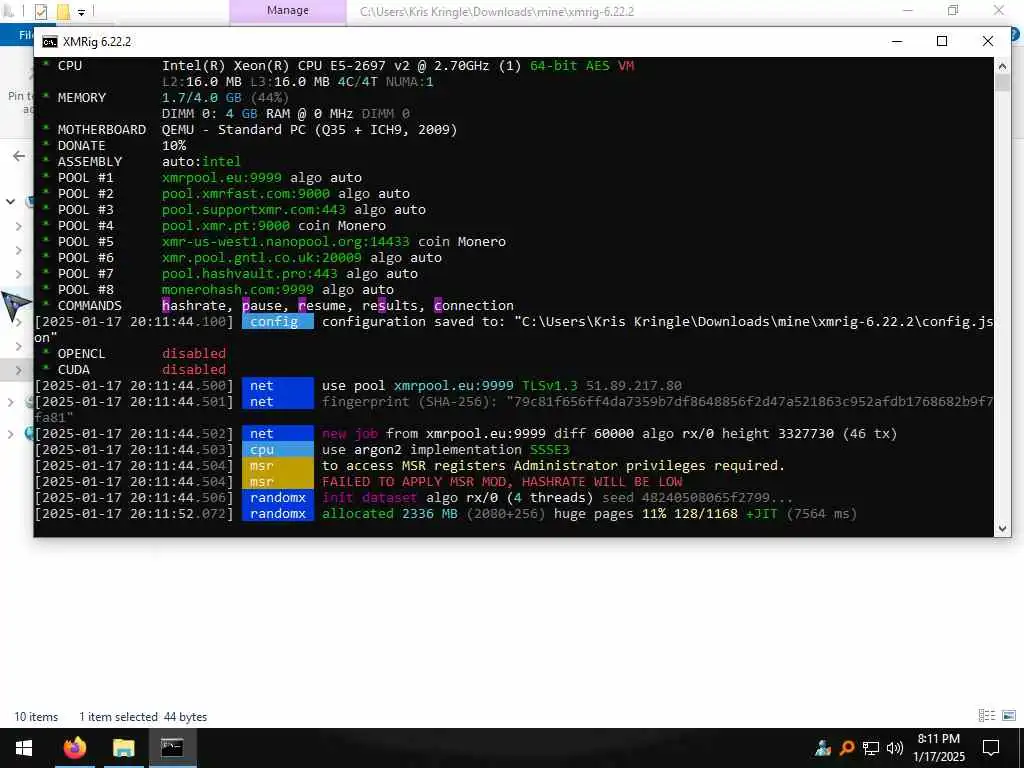Image resolution: width=1024 pixels, height=768 pixels.
Task: Click the '10 items' status bar text
Action: point(36,716)
